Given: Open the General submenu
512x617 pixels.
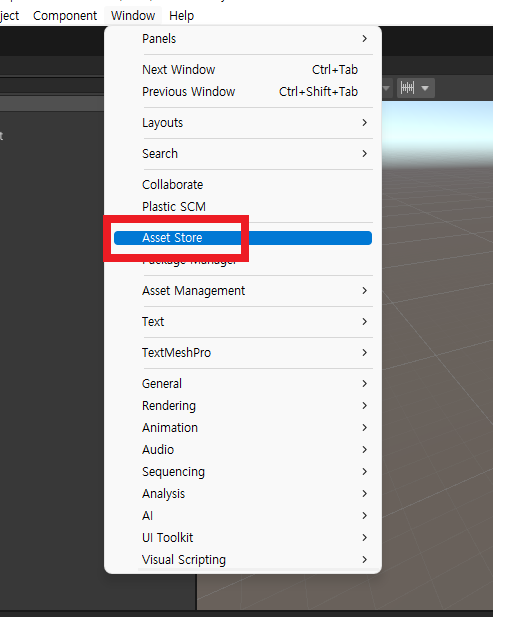Looking at the screenshot, I should coord(243,384).
